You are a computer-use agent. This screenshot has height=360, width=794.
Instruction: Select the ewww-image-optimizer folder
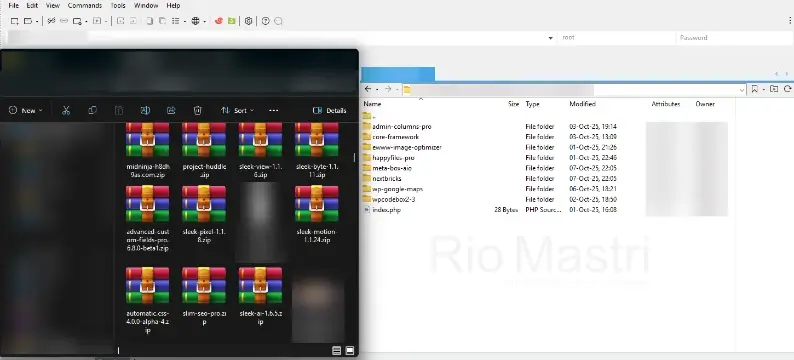tap(402, 147)
